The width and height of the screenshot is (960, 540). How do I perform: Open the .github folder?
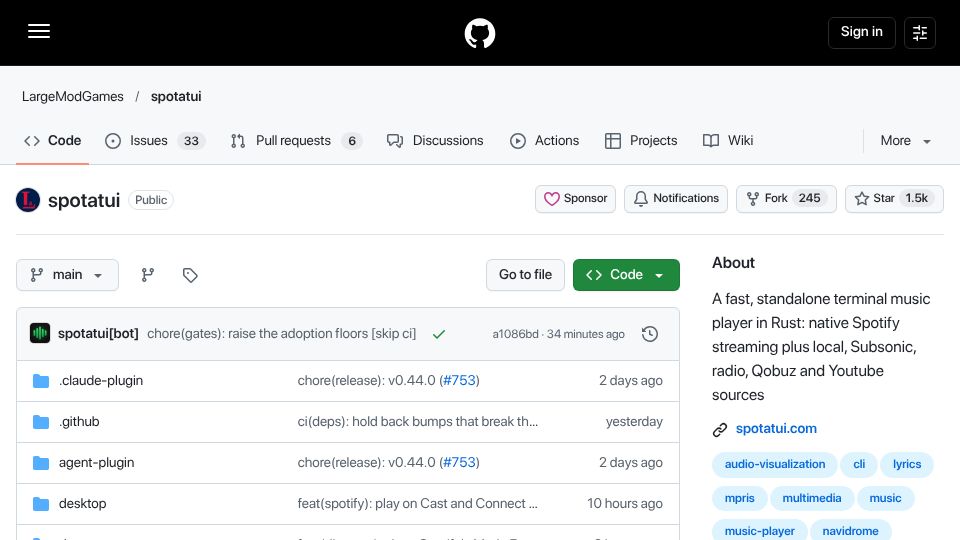[x=79, y=422]
